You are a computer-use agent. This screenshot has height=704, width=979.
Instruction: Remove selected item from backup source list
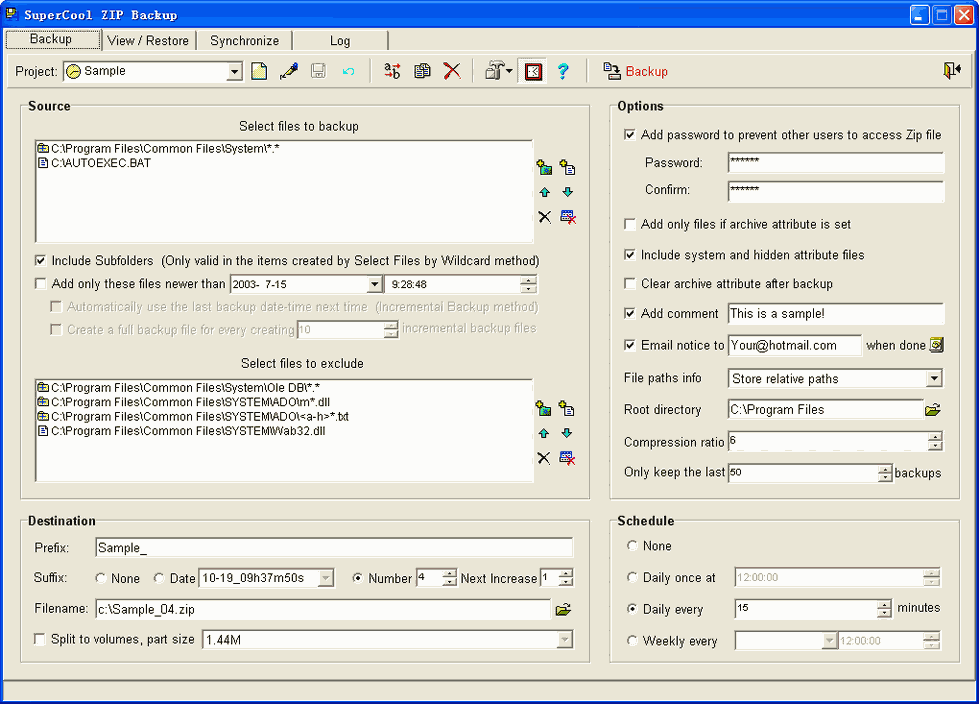point(544,217)
